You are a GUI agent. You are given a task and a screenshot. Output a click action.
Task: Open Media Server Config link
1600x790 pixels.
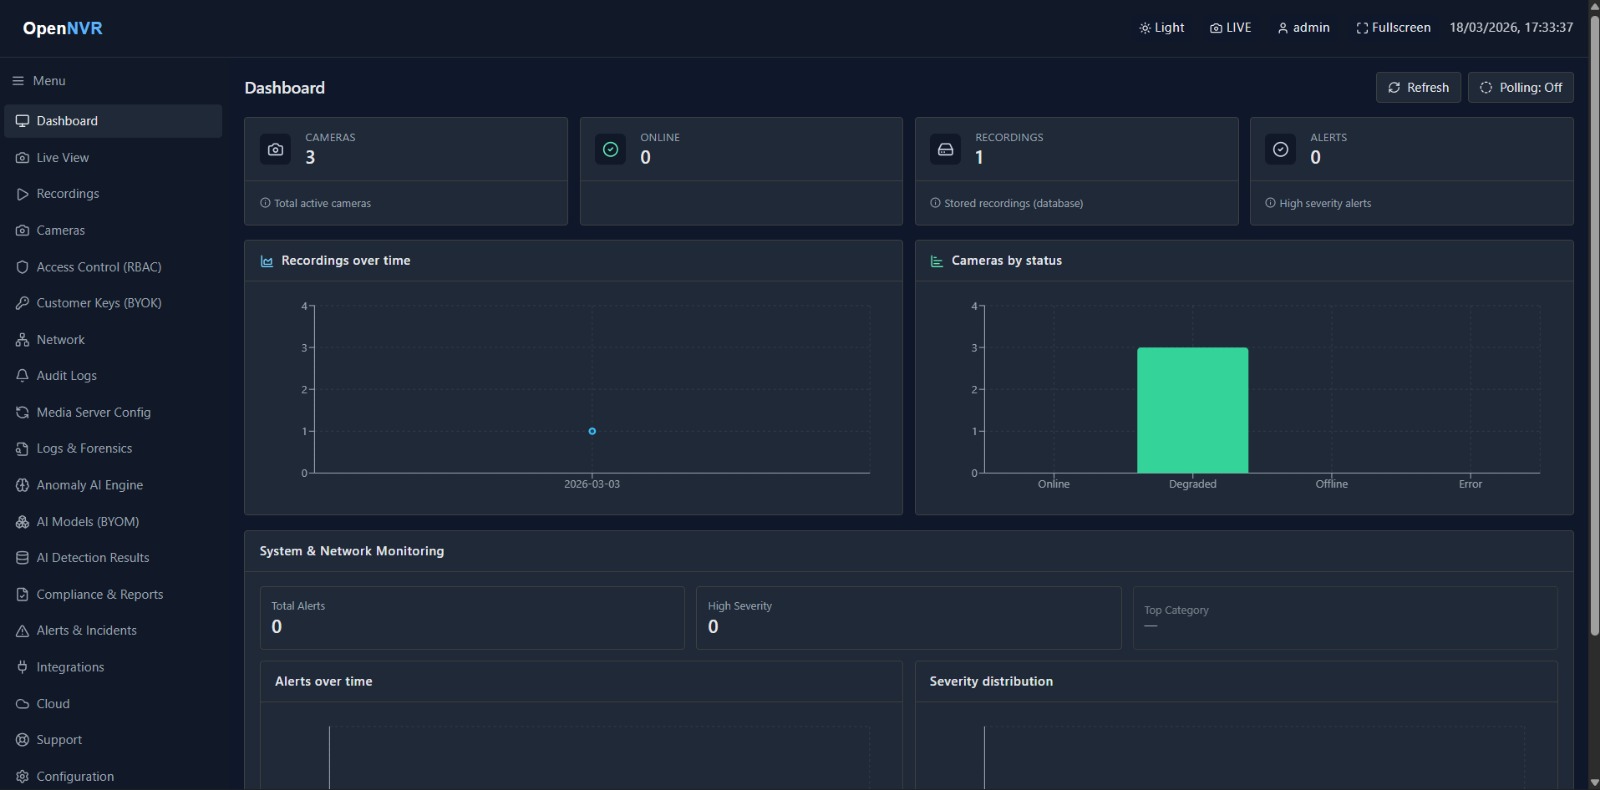pos(113,413)
